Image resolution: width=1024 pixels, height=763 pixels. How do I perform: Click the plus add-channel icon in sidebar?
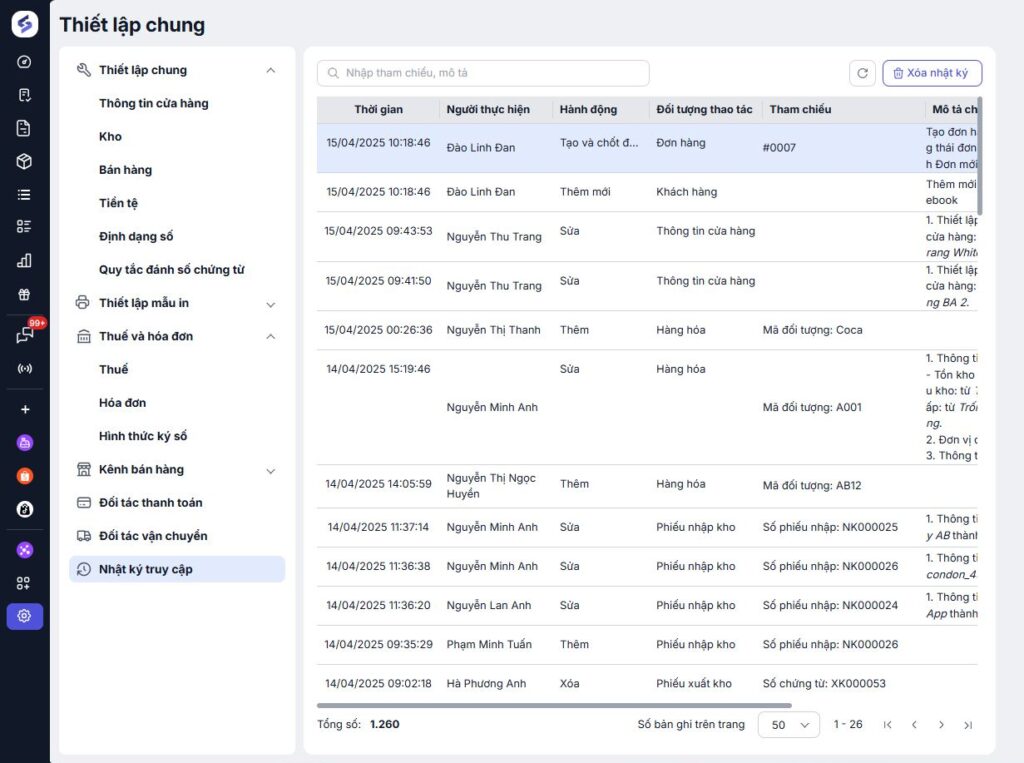pyautogui.click(x=25, y=410)
